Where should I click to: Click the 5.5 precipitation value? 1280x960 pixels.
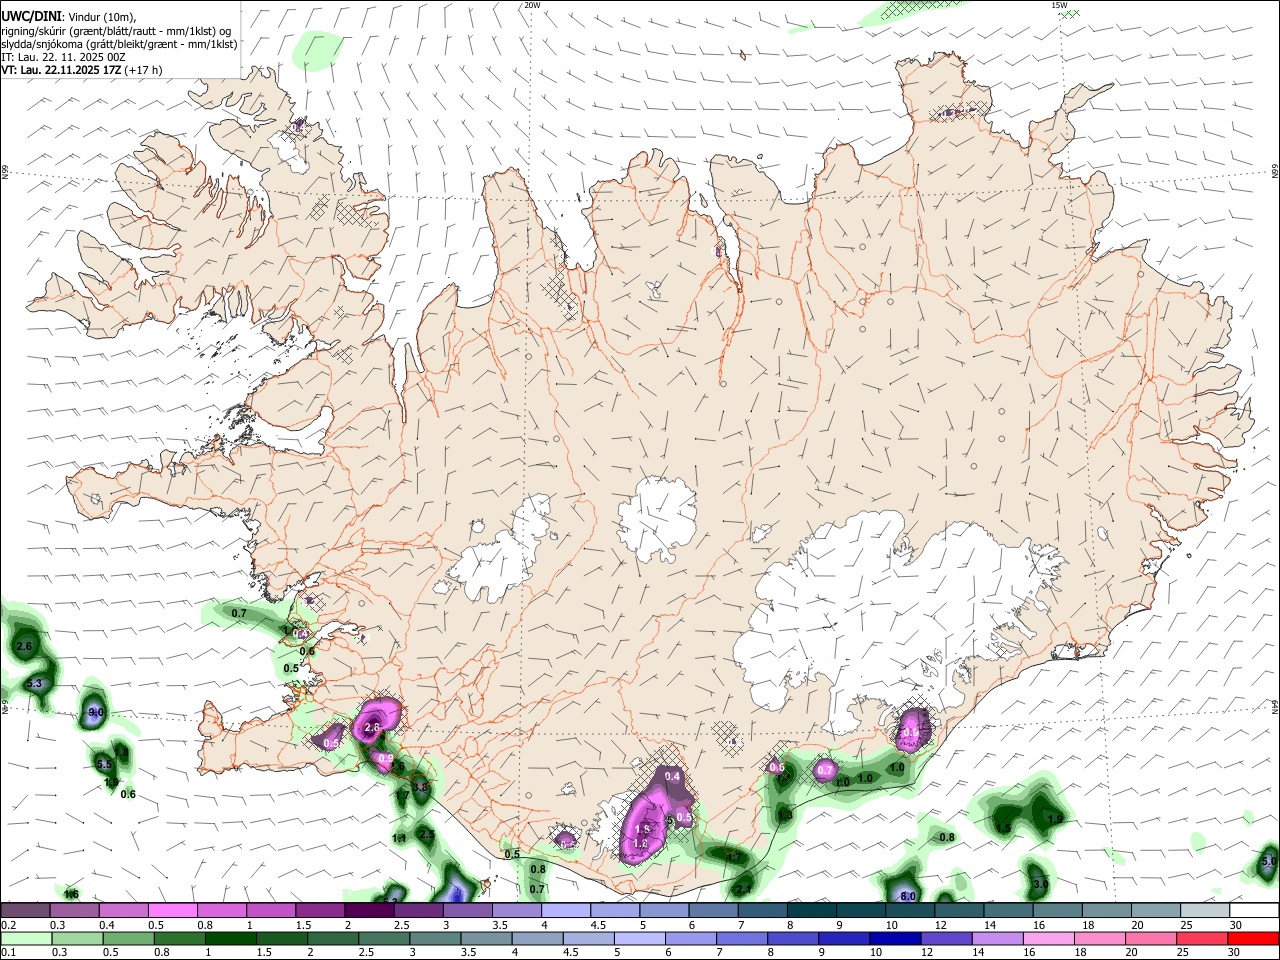pos(104,764)
